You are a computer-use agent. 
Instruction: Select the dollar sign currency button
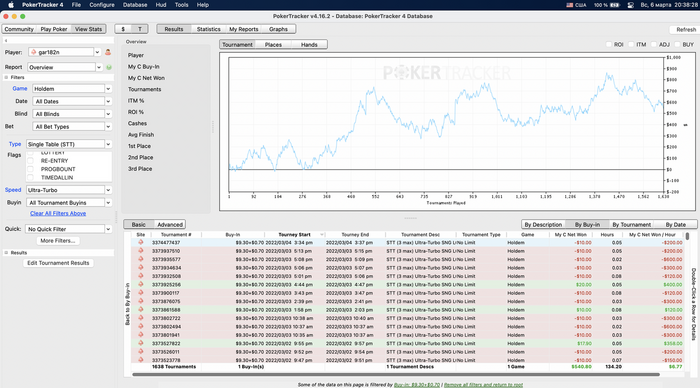point(123,29)
